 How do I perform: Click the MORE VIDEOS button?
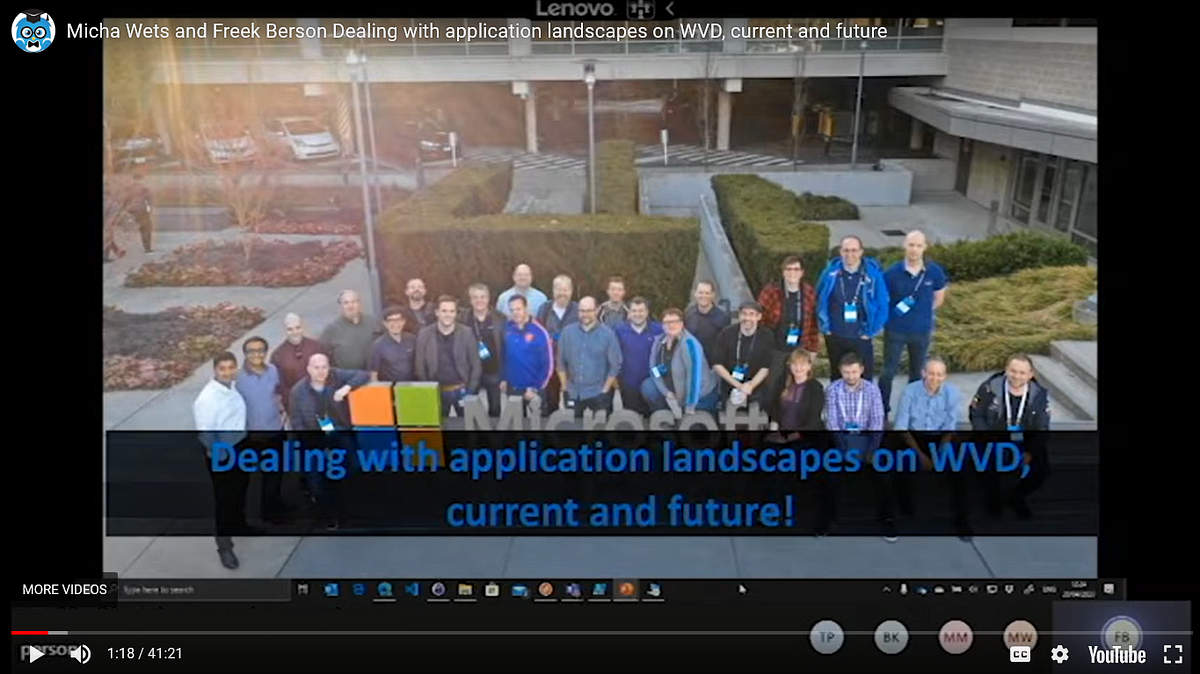(x=64, y=589)
